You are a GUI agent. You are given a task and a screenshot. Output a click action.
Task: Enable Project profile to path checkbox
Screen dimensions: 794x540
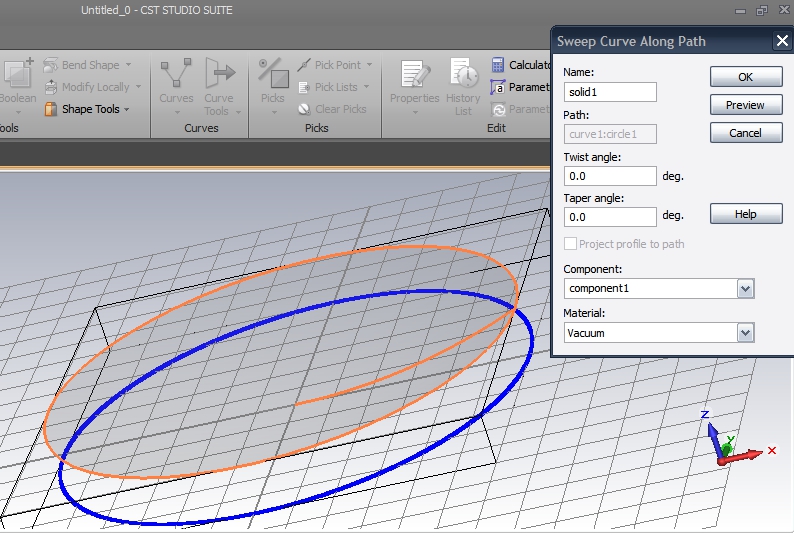tap(571, 244)
